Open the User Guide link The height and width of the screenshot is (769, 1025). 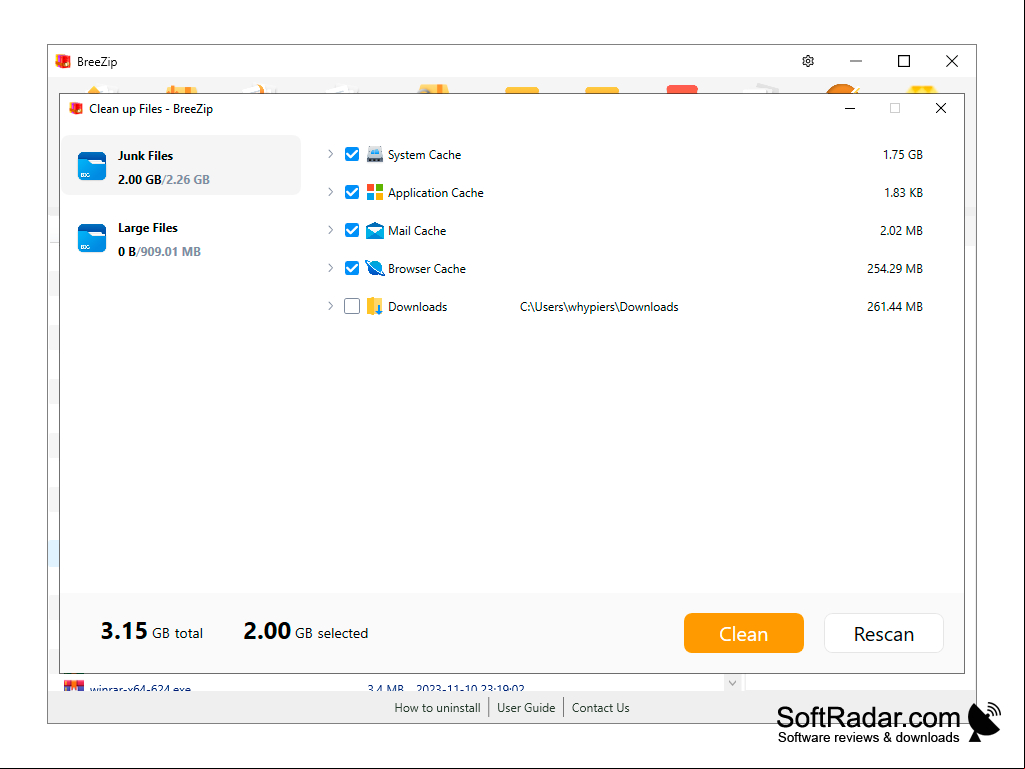point(526,708)
